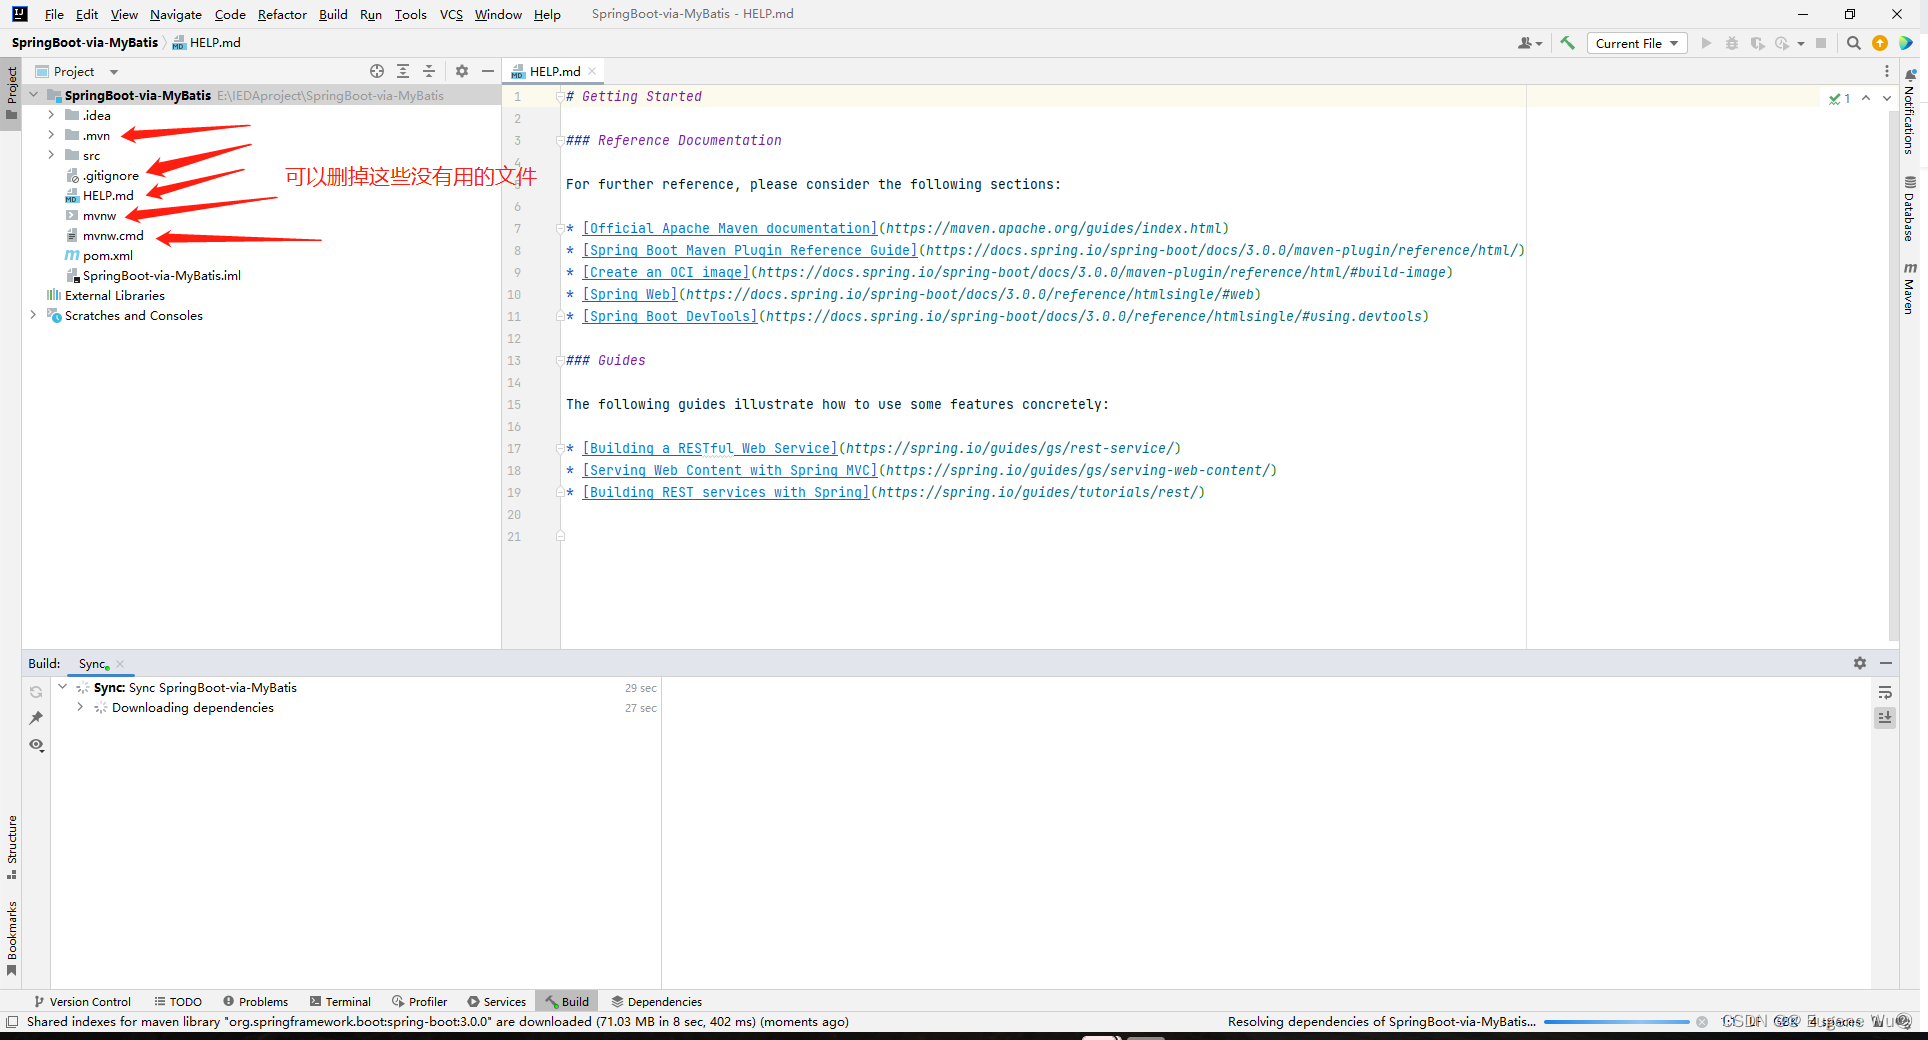Screen dimensions: 1928x1040
Task: Click the IDE update orange icon
Action: [1880, 43]
